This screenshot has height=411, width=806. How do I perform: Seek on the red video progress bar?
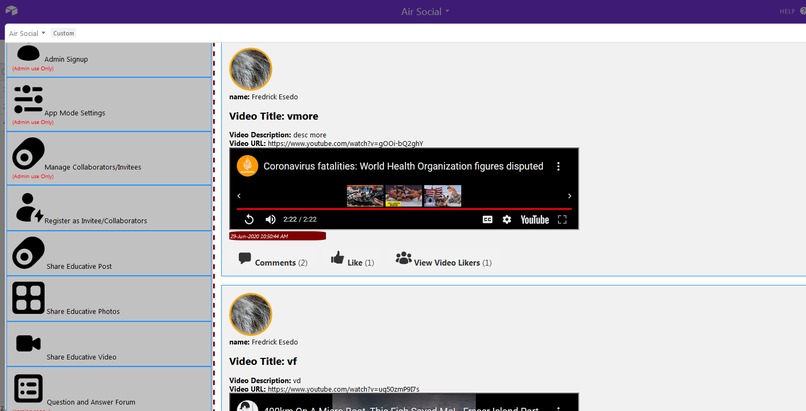point(404,209)
